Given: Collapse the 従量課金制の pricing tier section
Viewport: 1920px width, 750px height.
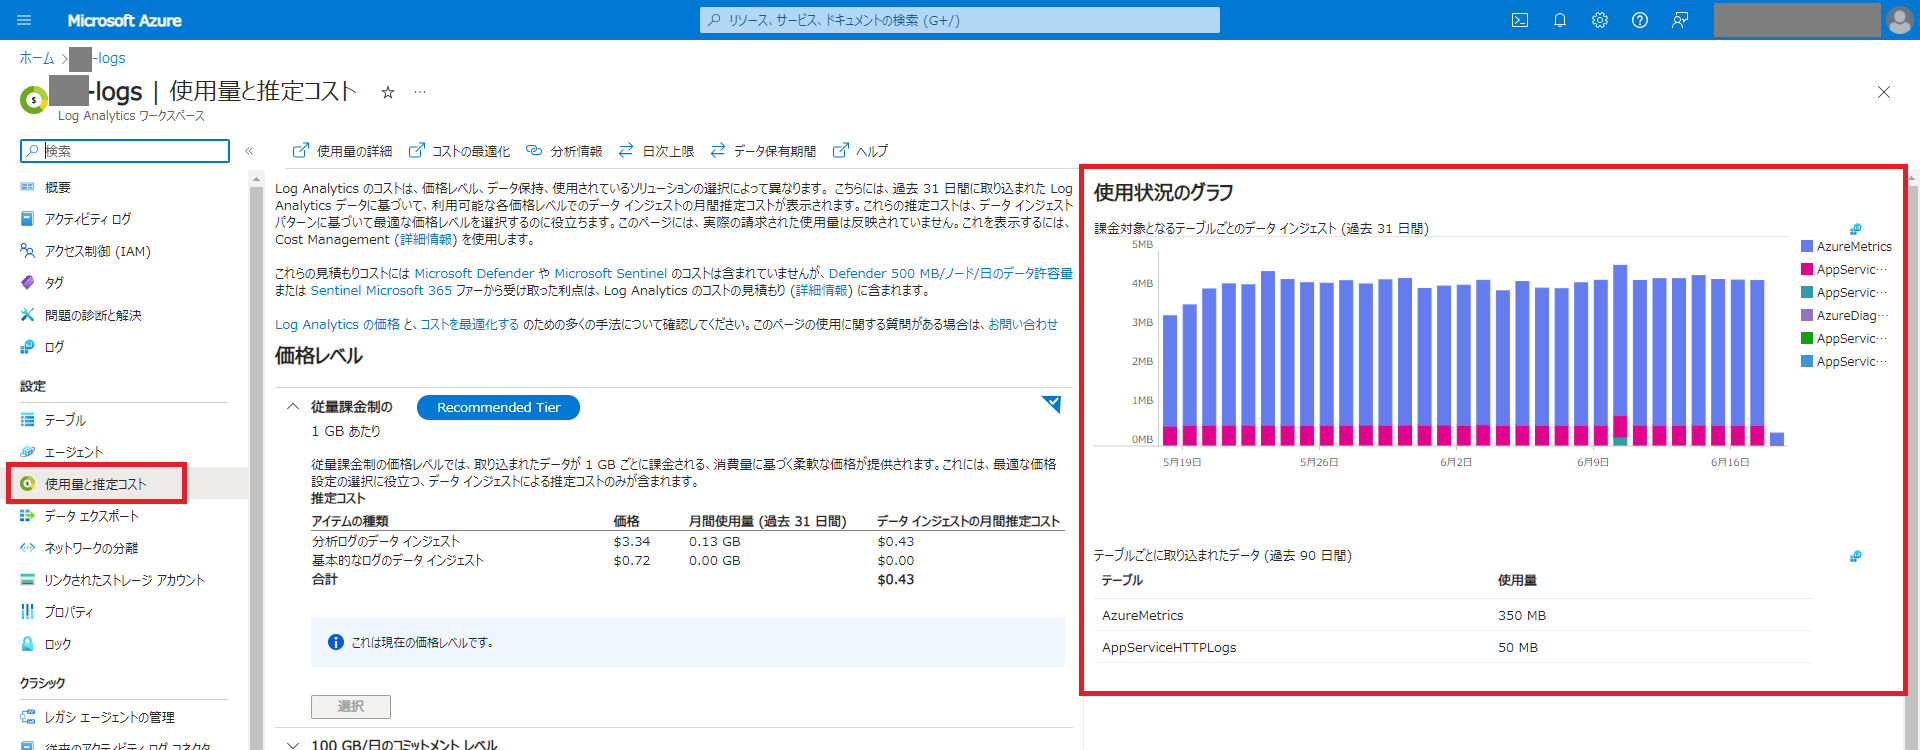Looking at the screenshot, I should [x=293, y=407].
